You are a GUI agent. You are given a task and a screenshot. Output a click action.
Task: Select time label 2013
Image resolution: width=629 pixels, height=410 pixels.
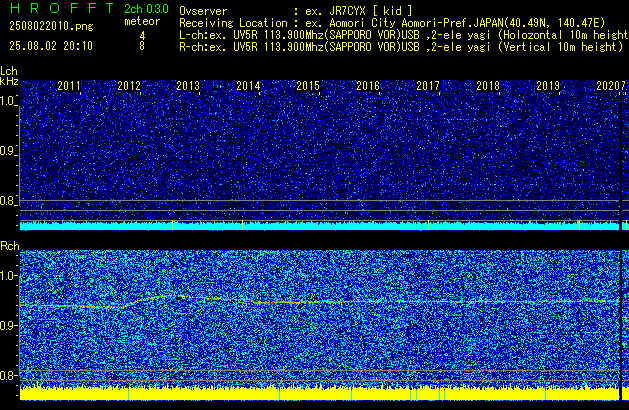pyautogui.click(x=188, y=86)
